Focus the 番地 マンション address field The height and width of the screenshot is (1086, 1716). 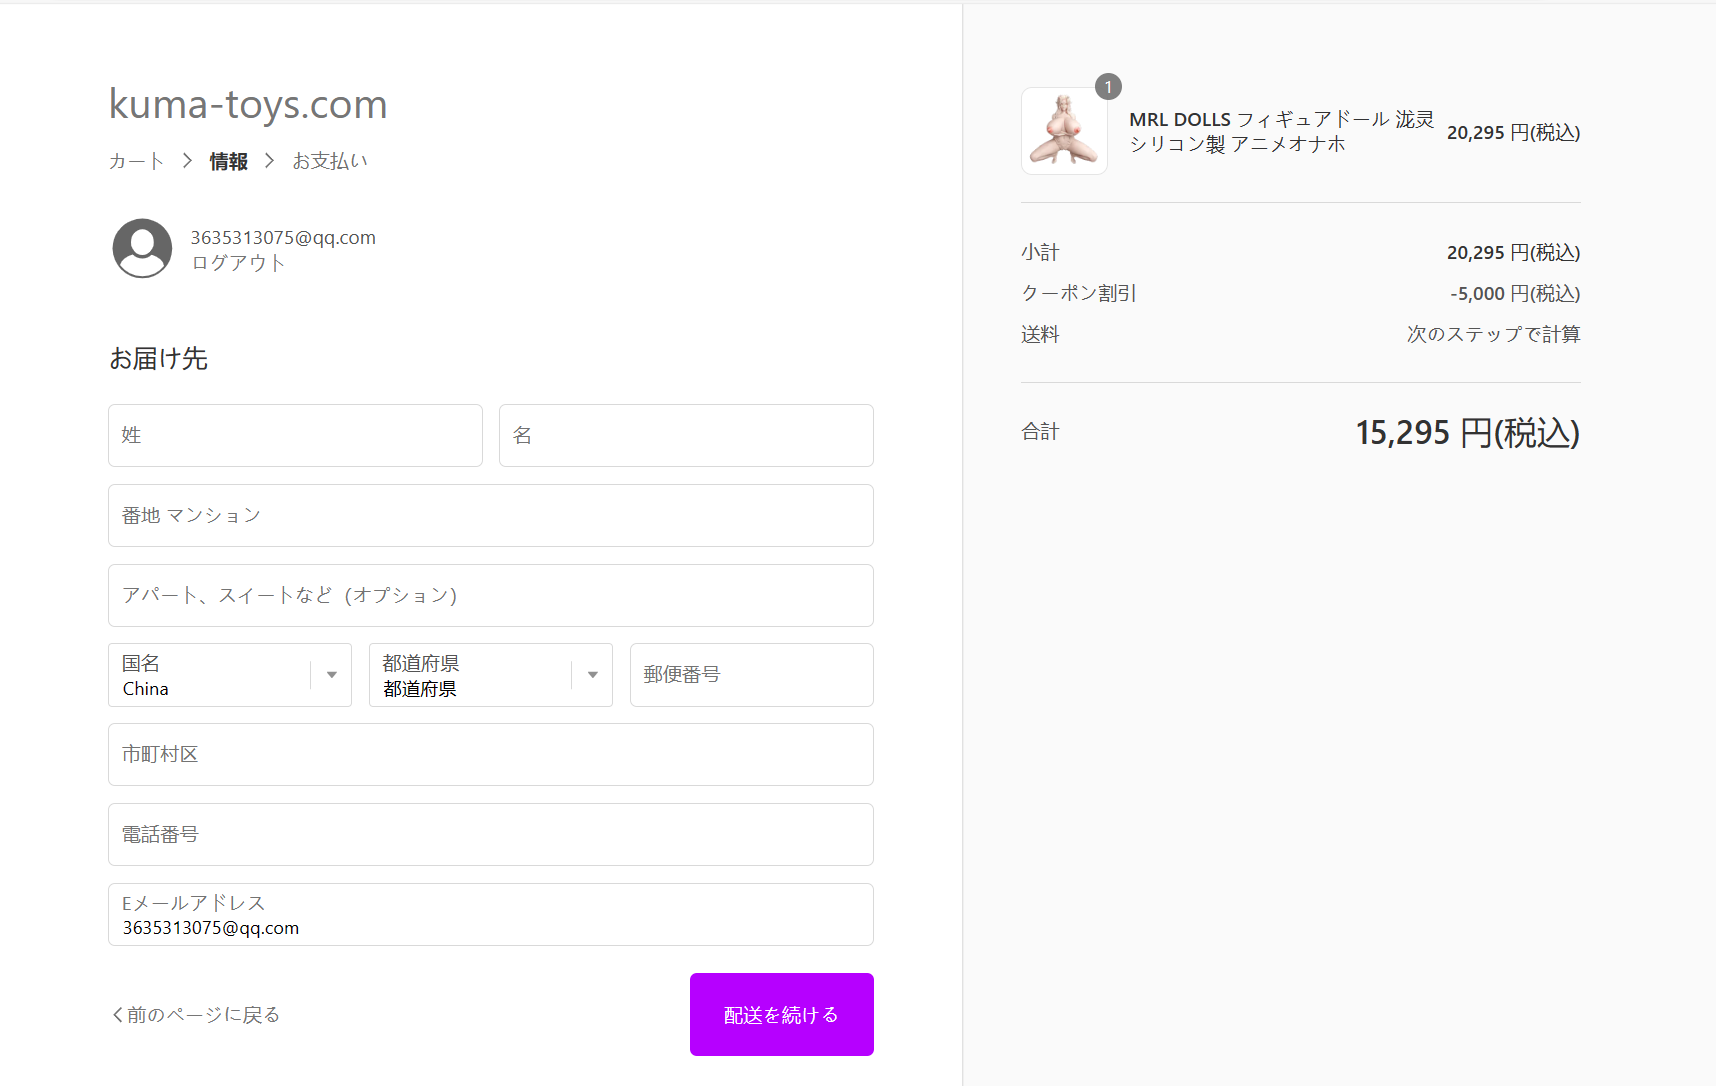[491, 515]
